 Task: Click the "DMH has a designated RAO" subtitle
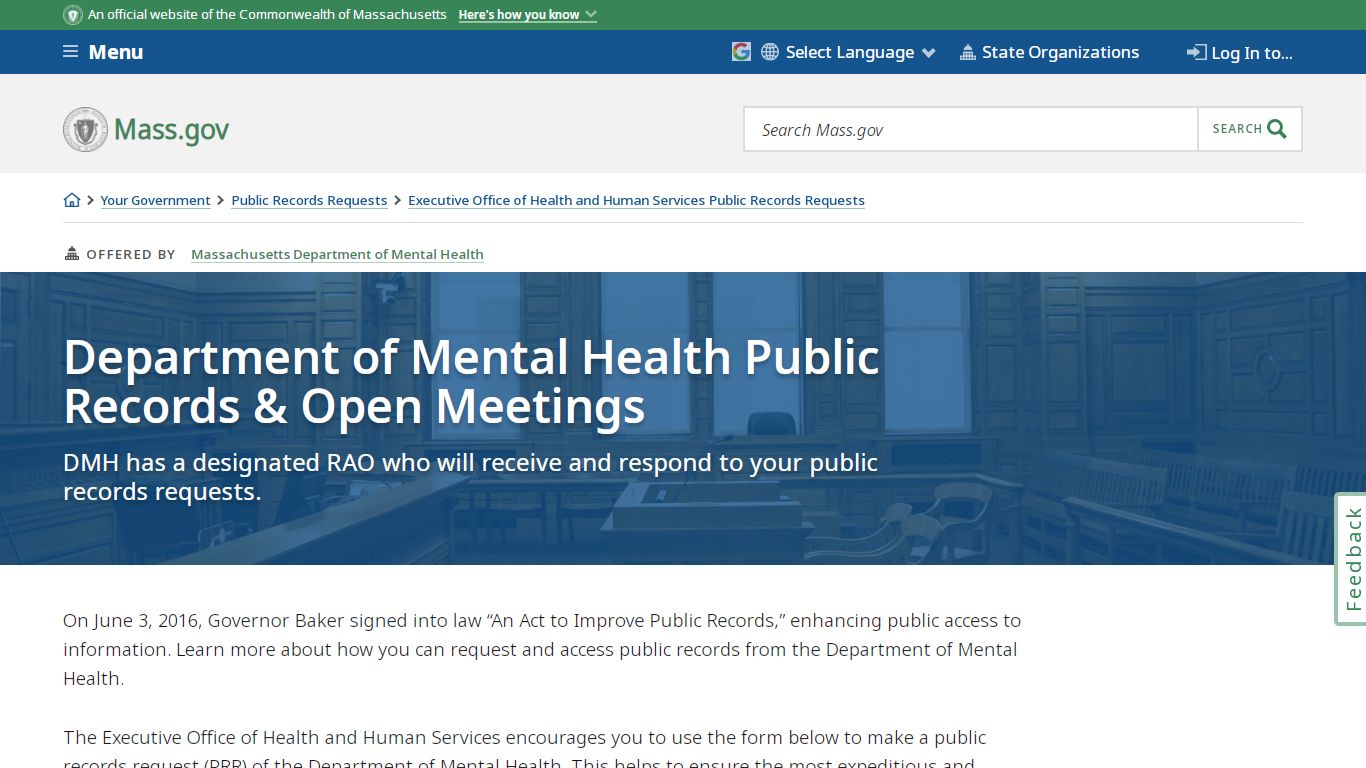(x=470, y=477)
